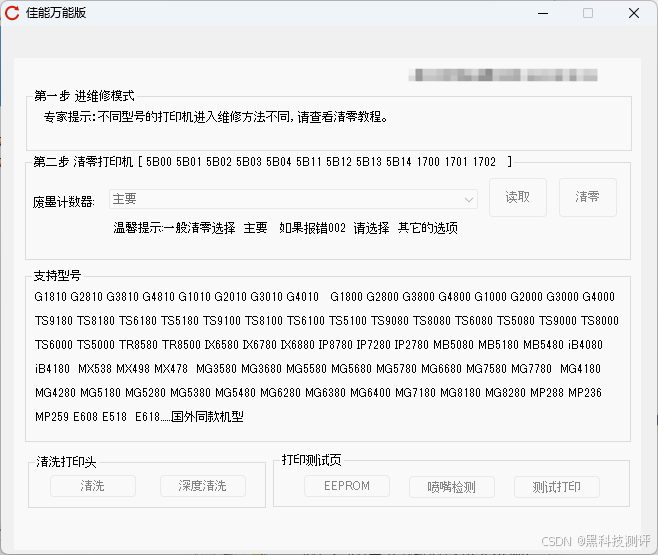Click the G1810 model text

pos(51,297)
